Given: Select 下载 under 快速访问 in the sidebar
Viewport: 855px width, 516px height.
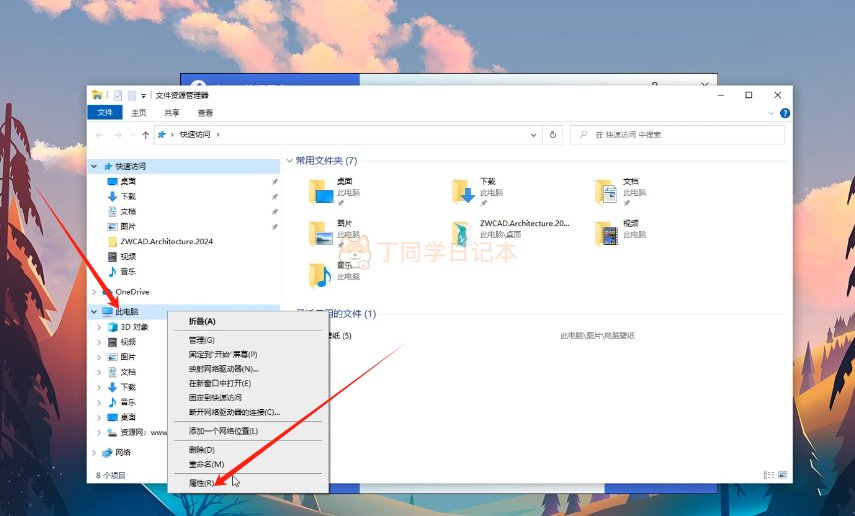Looking at the screenshot, I should click(x=128, y=196).
